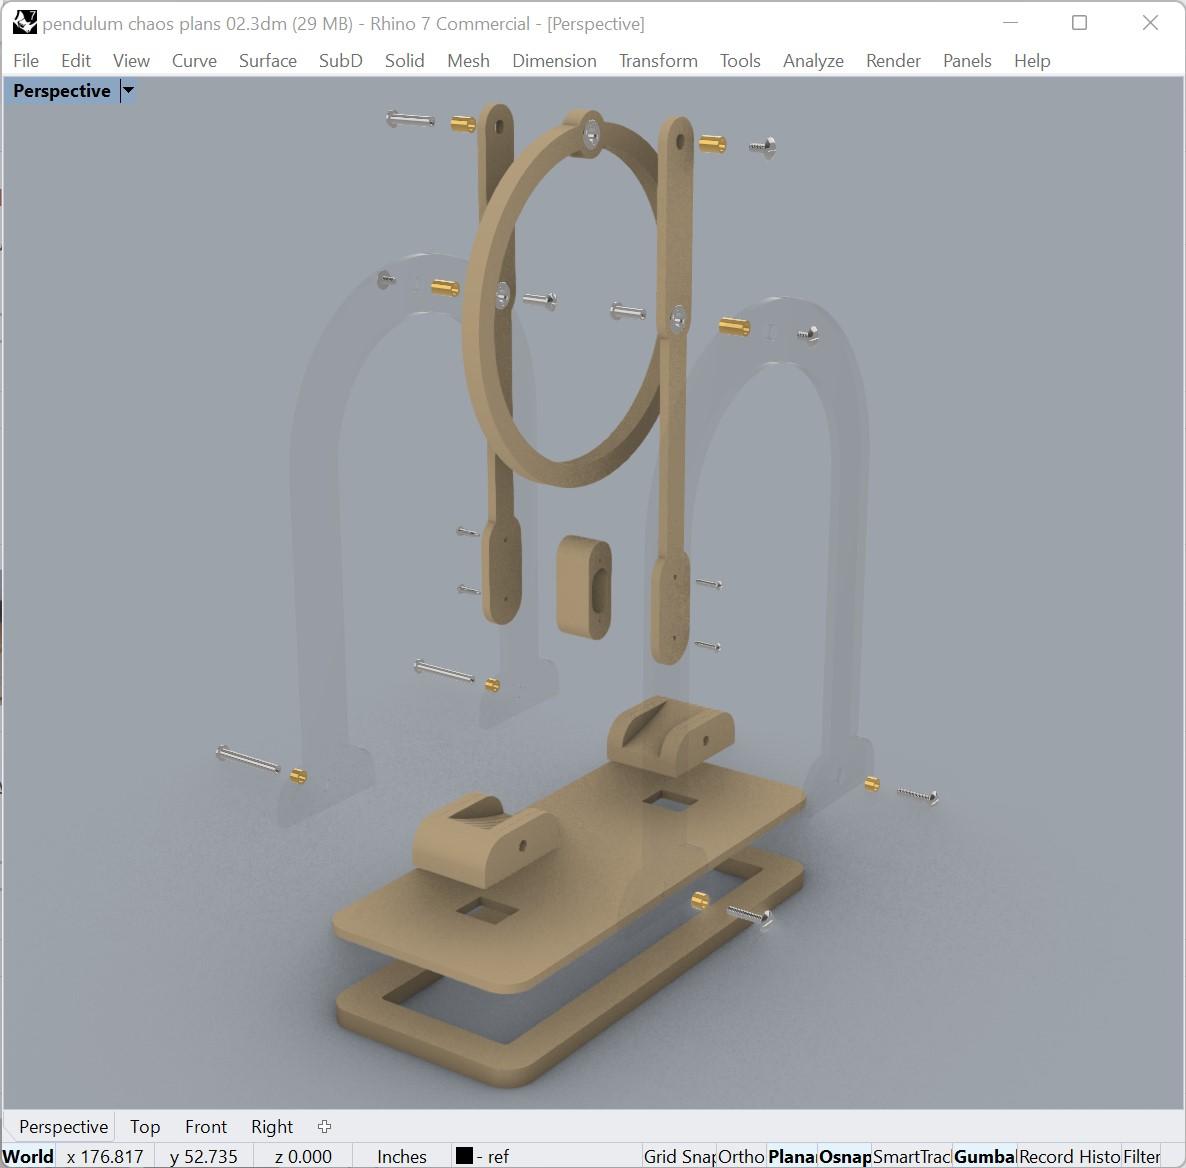The width and height of the screenshot is (1186, 1168).
Task: Minimize the Rhino window
Action: [x=1010, y=23]
